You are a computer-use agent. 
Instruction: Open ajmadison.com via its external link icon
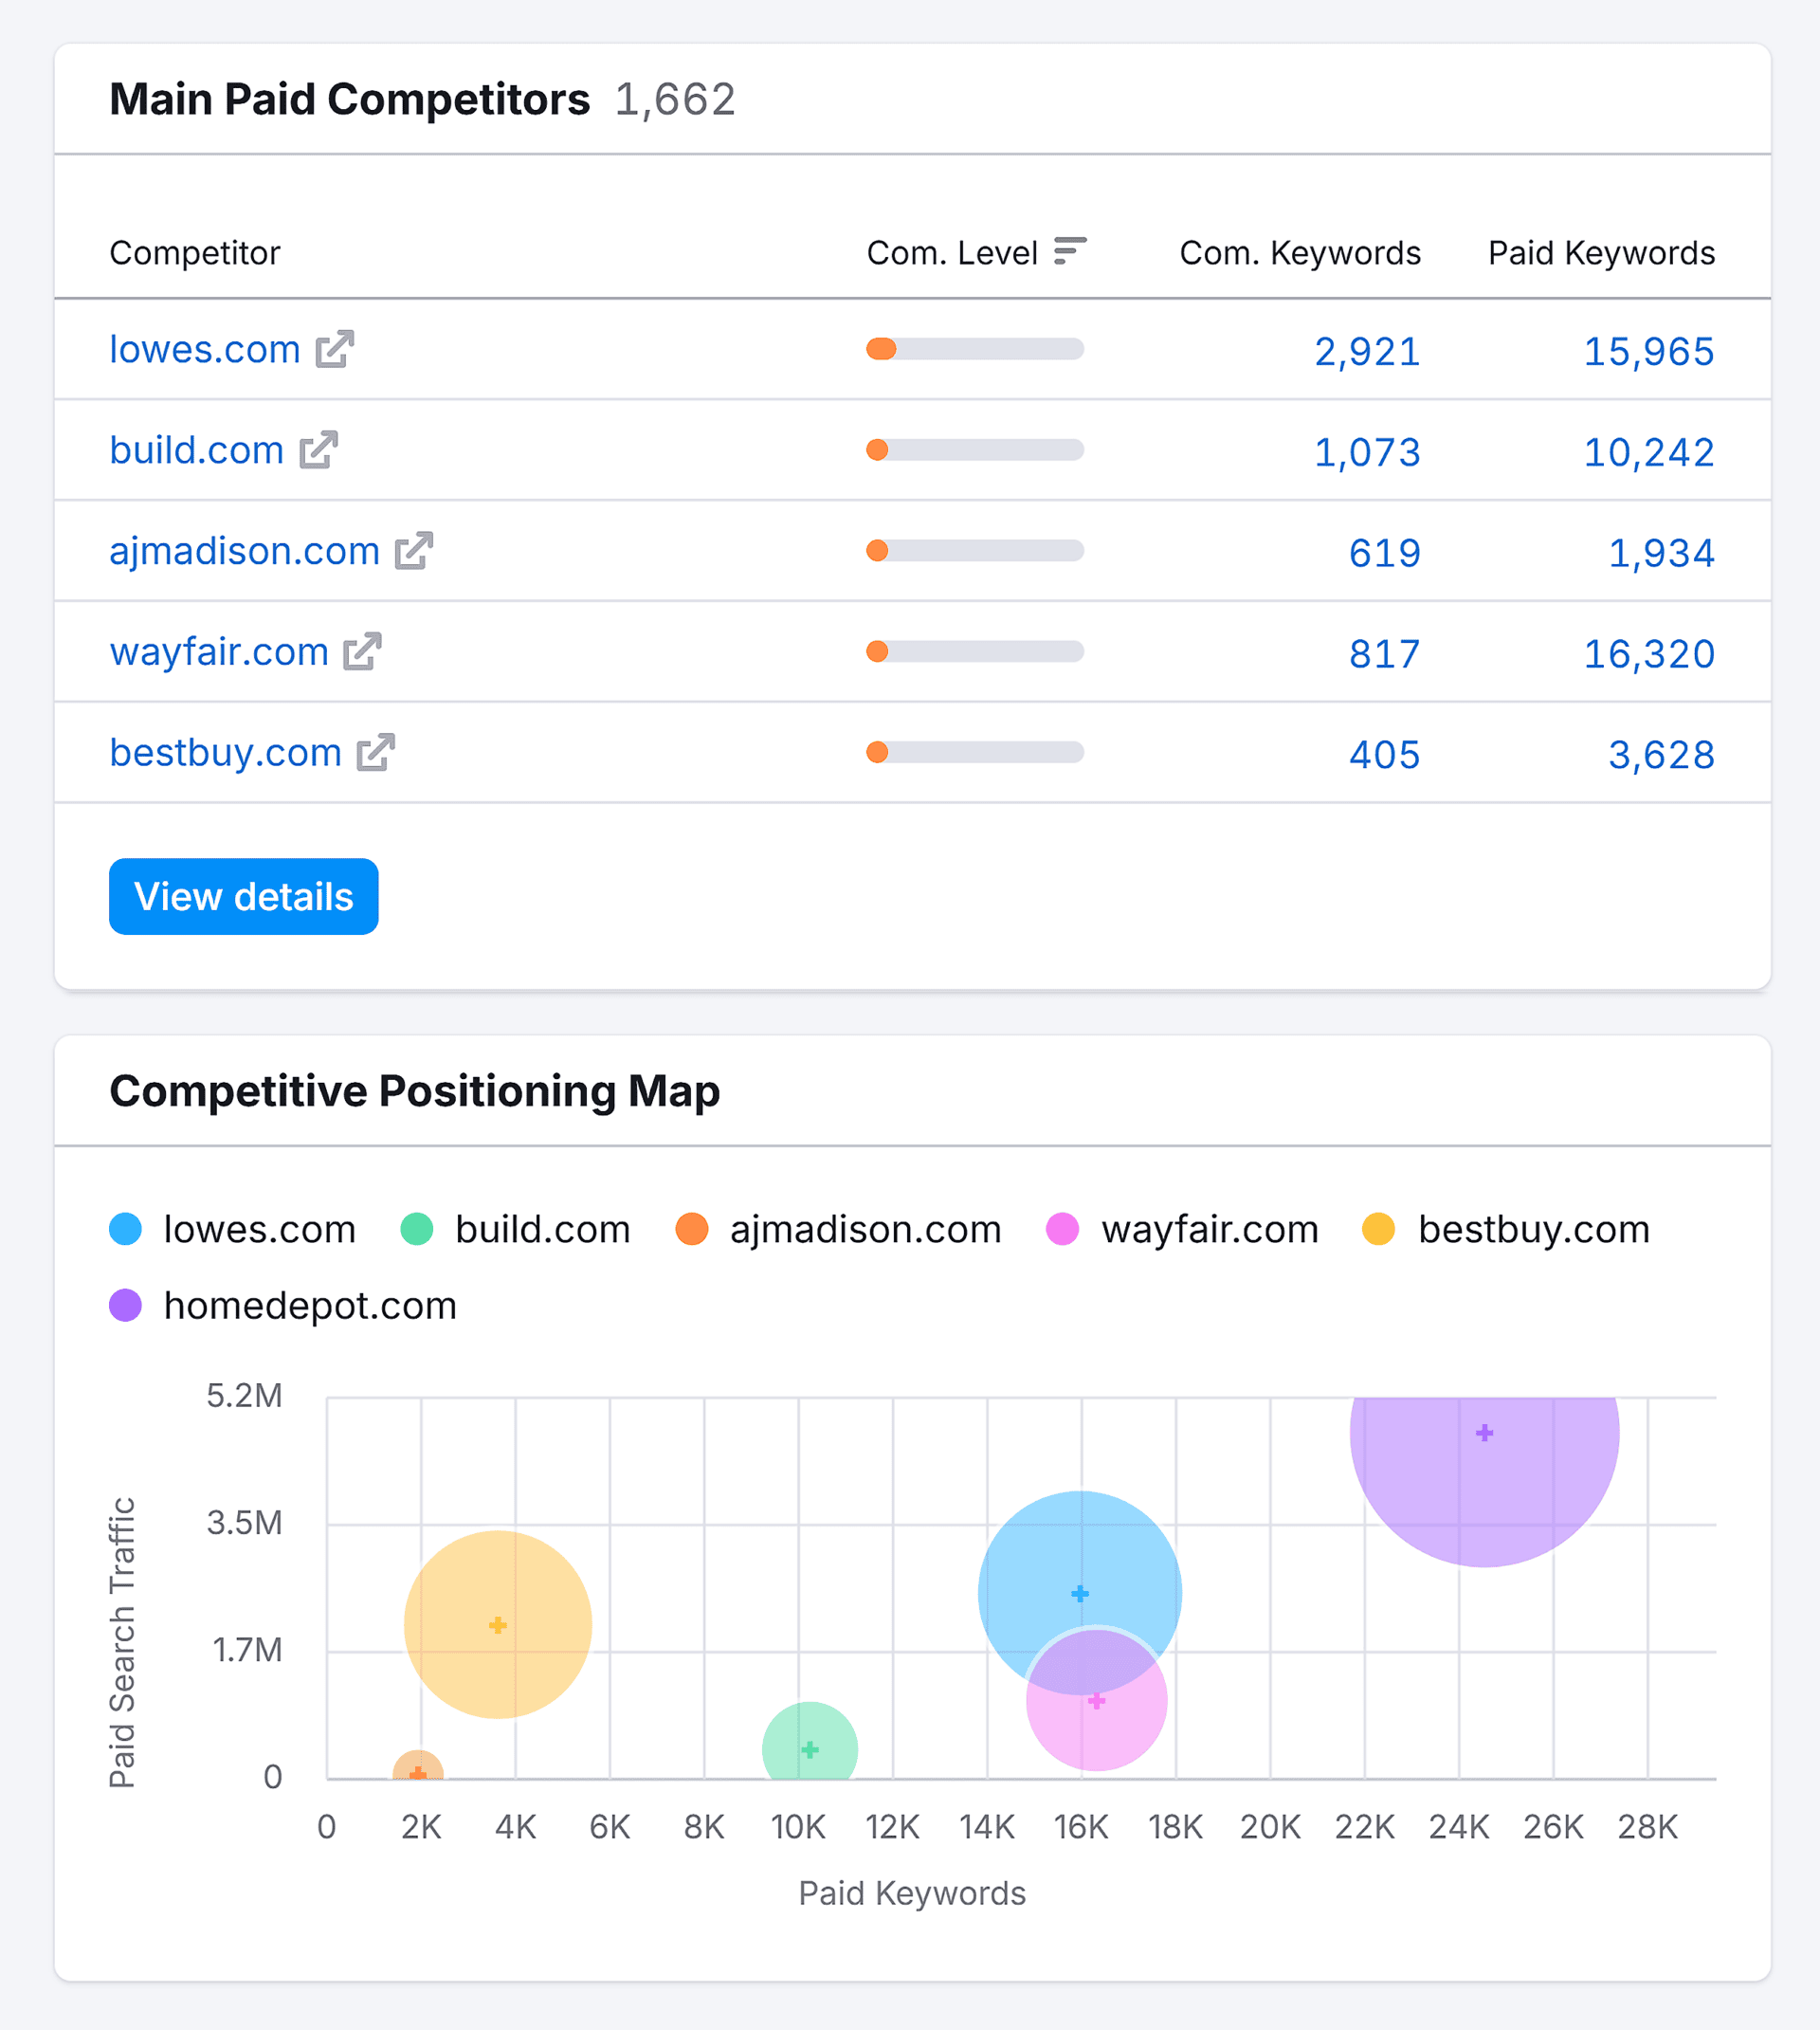coord(413,551)
